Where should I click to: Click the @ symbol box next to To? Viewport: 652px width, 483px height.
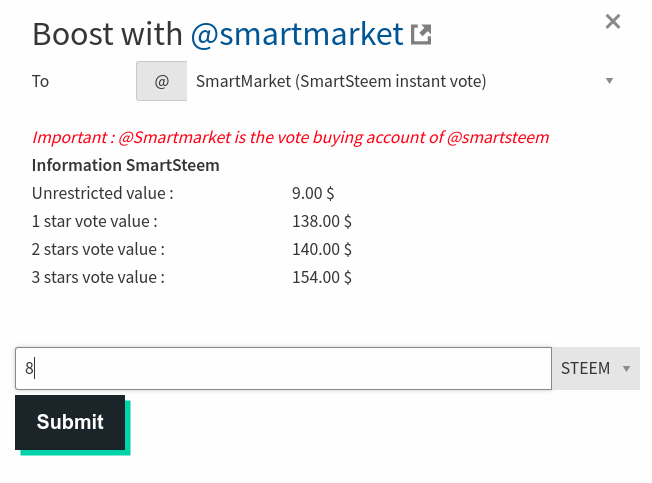[x=161, y=81]
